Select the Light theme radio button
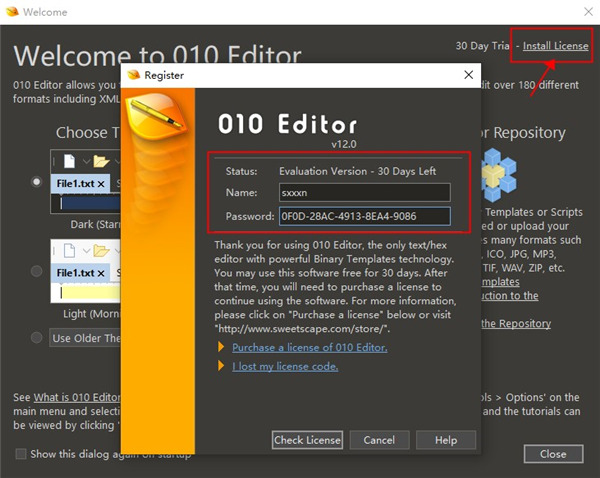600x478 pixels. coord(37,271)
